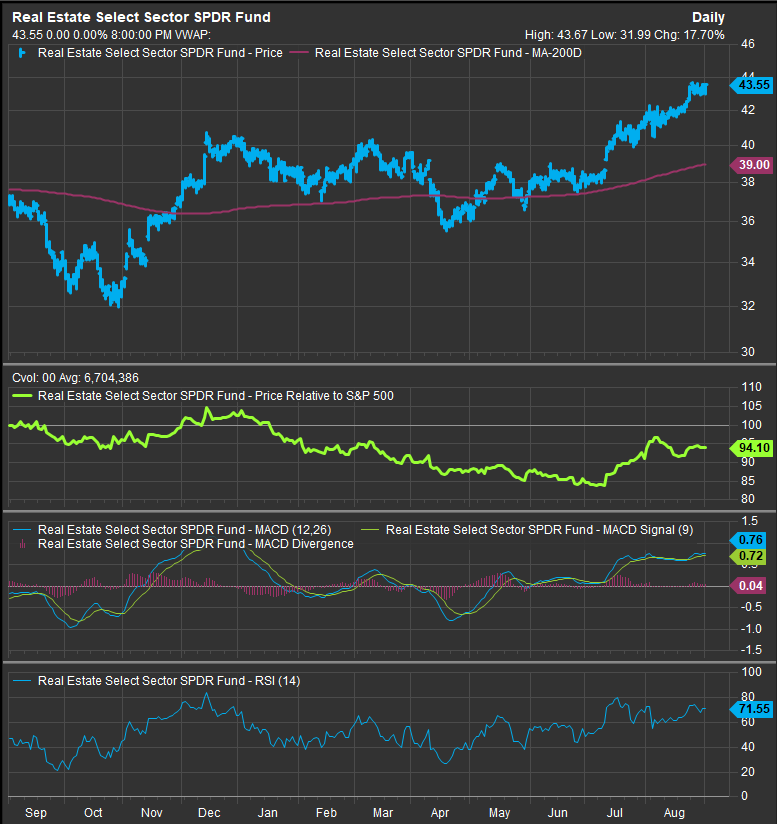The image size is (777, 824).
Task: Click the Nov month axis label
Action: pyautogui.click(x=152, y=812)
